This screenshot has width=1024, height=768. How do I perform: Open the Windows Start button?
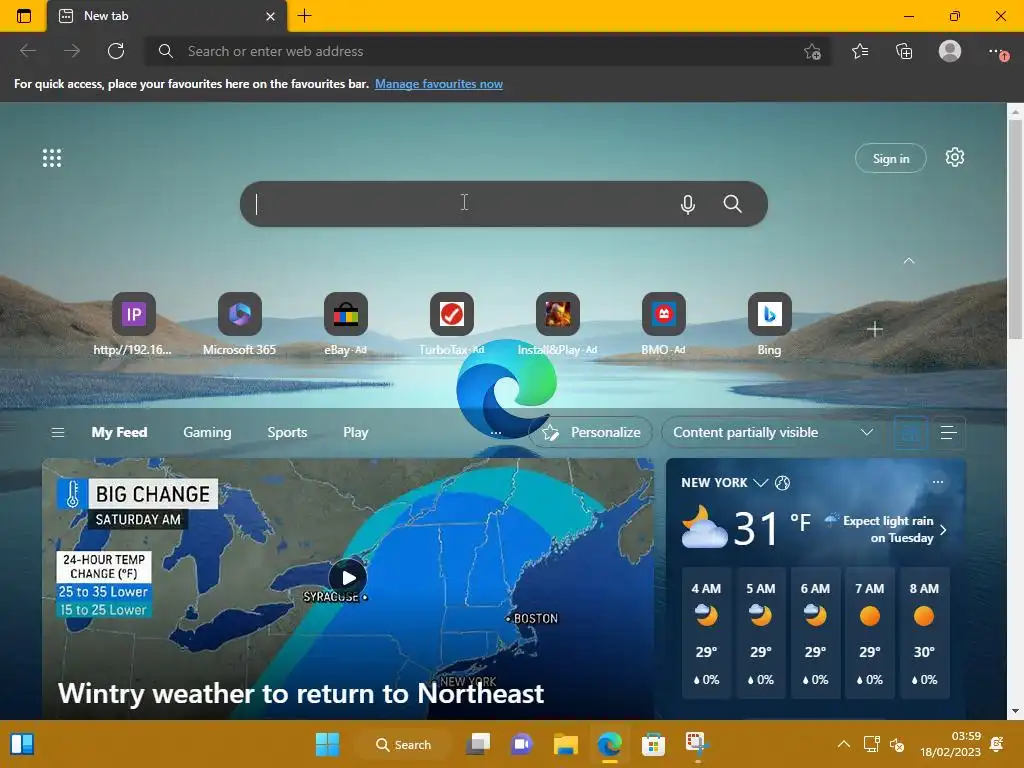click(327, 744)
